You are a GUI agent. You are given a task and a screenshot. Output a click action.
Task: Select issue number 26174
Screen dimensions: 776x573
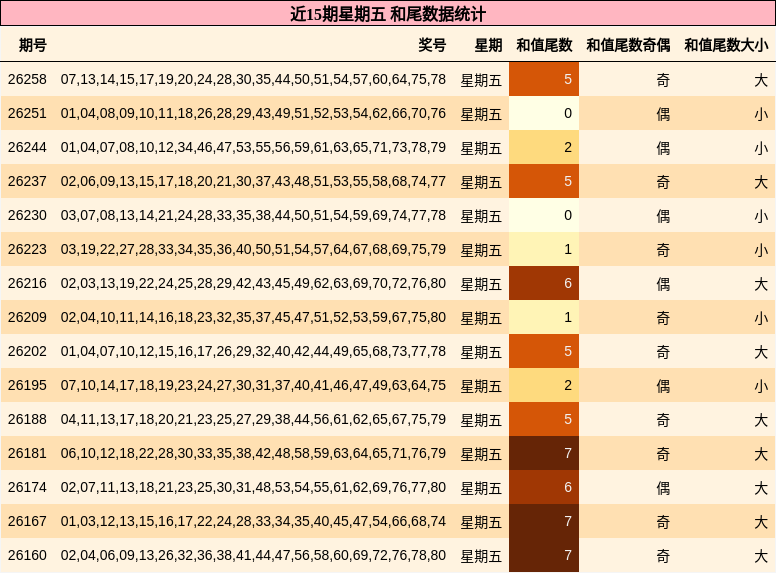tap(27, 487)
